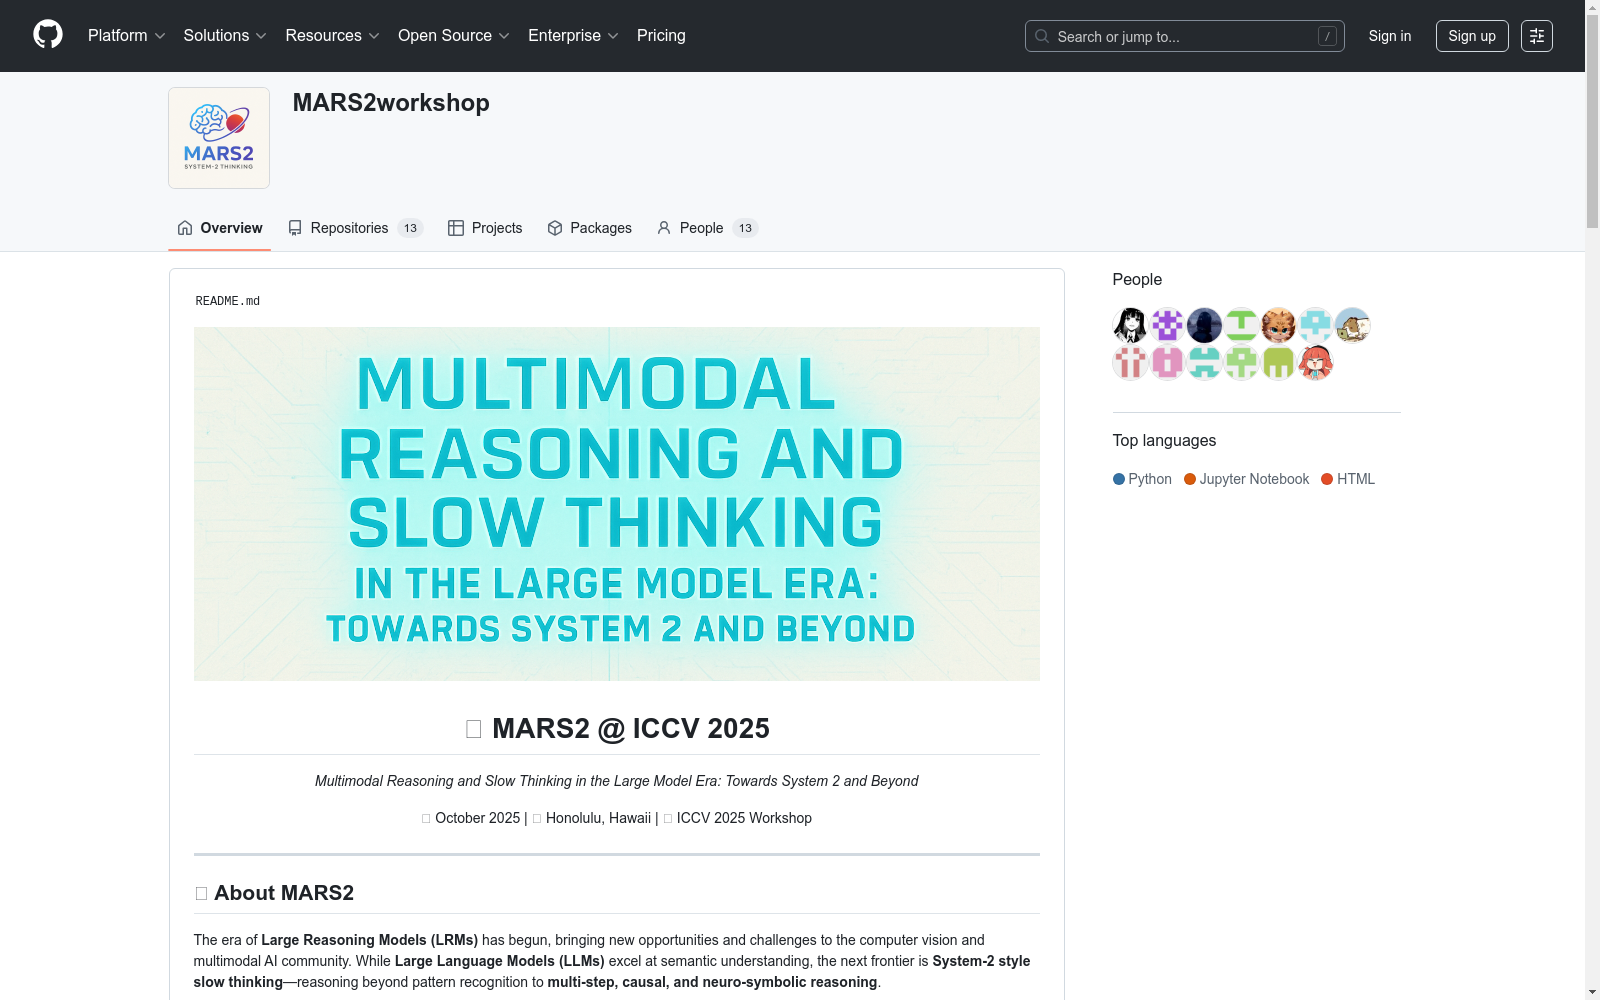Switch to the Packages tab

[x=590, y=228]
